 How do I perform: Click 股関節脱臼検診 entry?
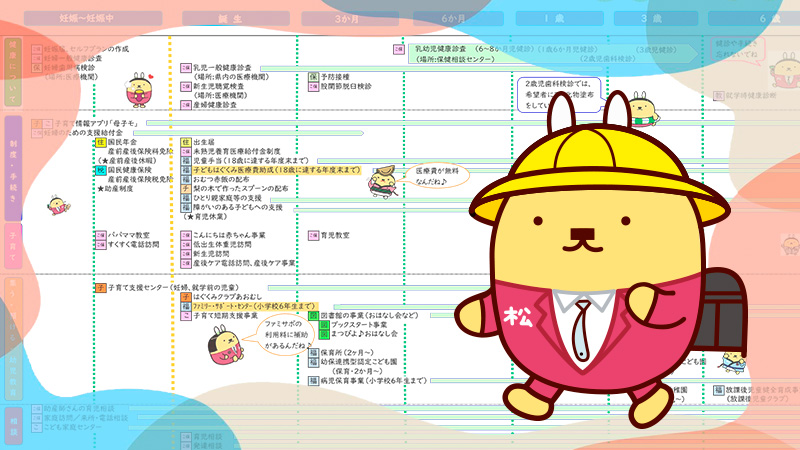[x=346, y=86]
